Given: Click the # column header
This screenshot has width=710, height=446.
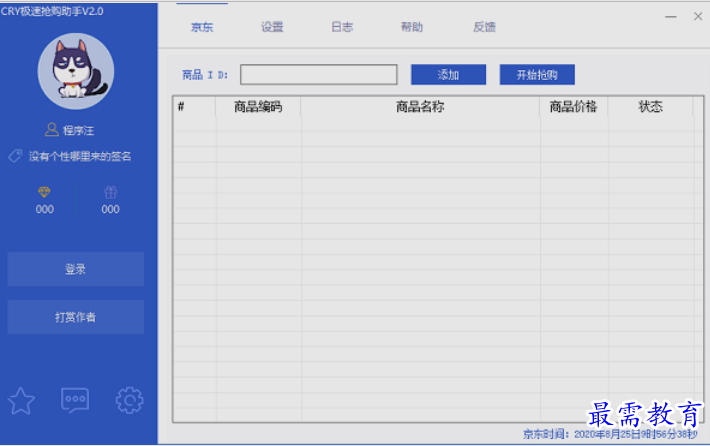Looking at the screenshot, I should pos(194,107).
